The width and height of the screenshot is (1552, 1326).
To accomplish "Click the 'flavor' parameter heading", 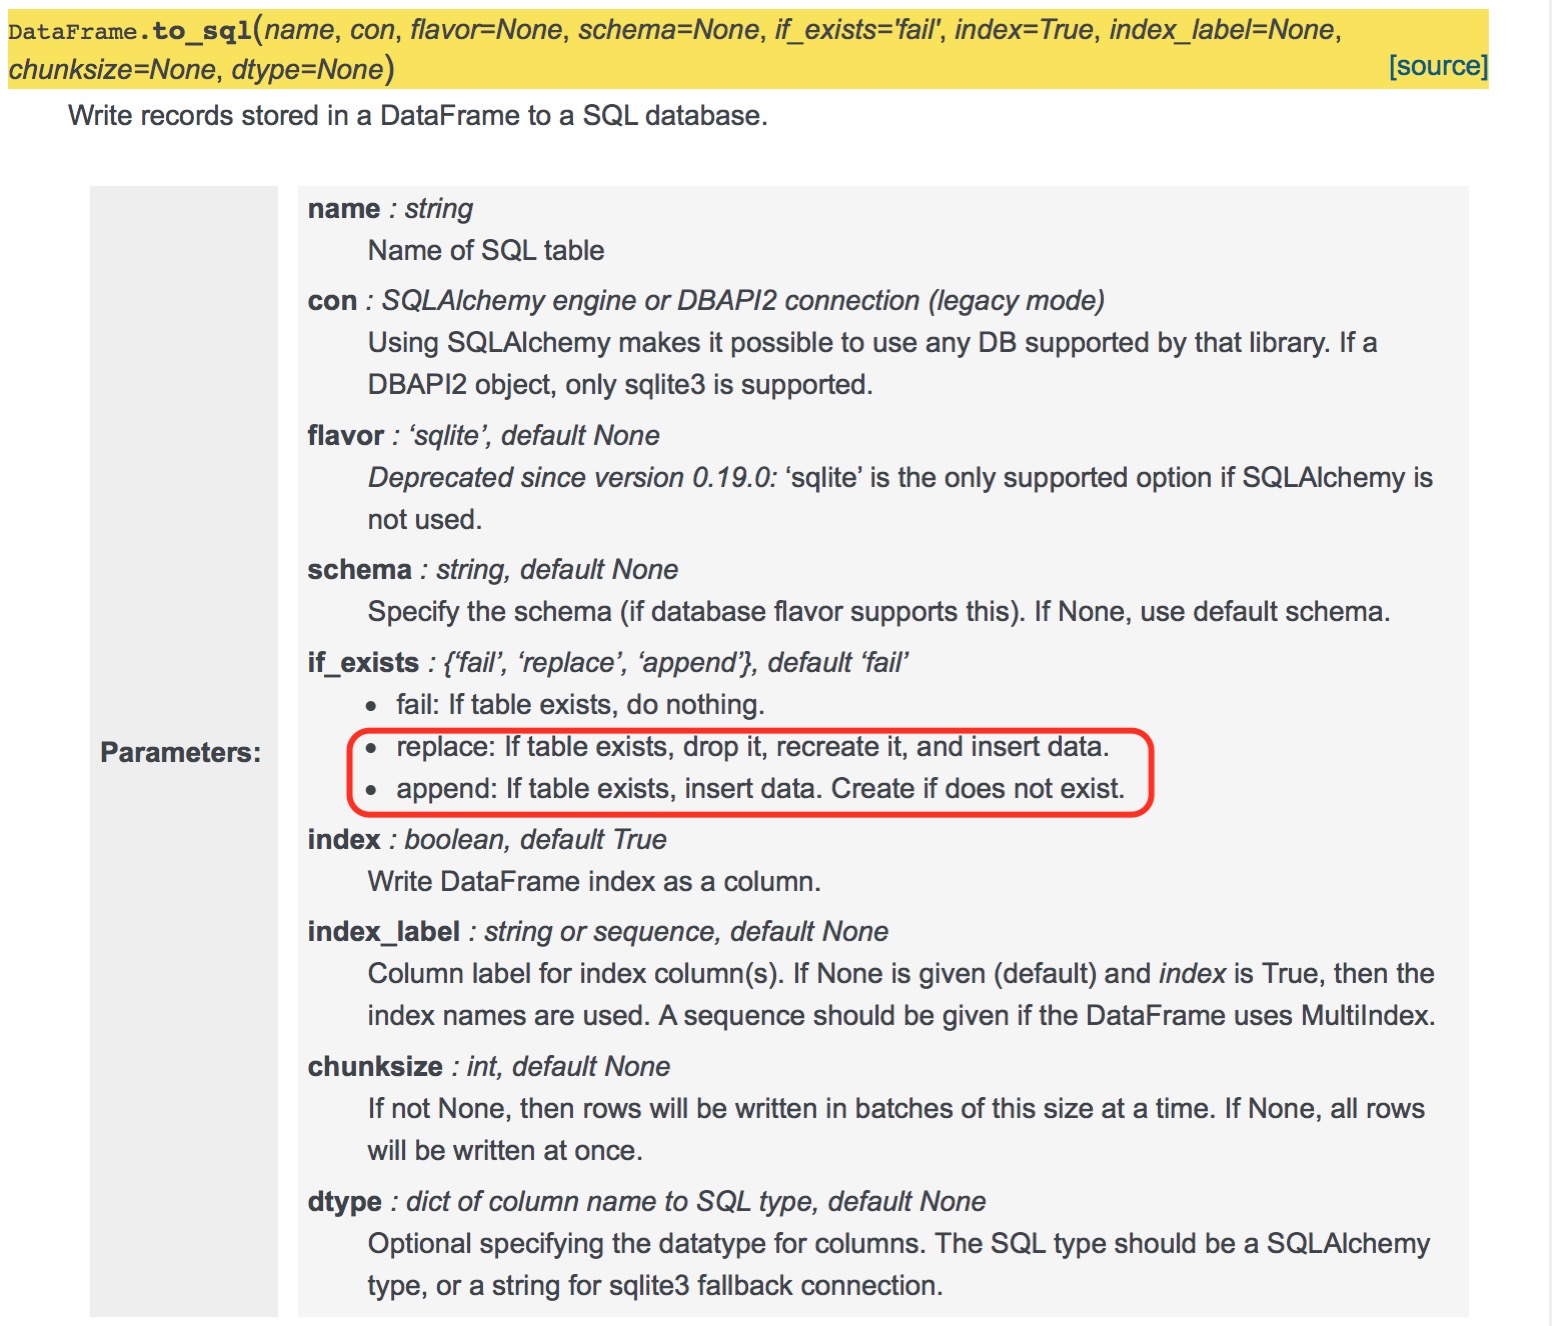I will pos(345,435).
